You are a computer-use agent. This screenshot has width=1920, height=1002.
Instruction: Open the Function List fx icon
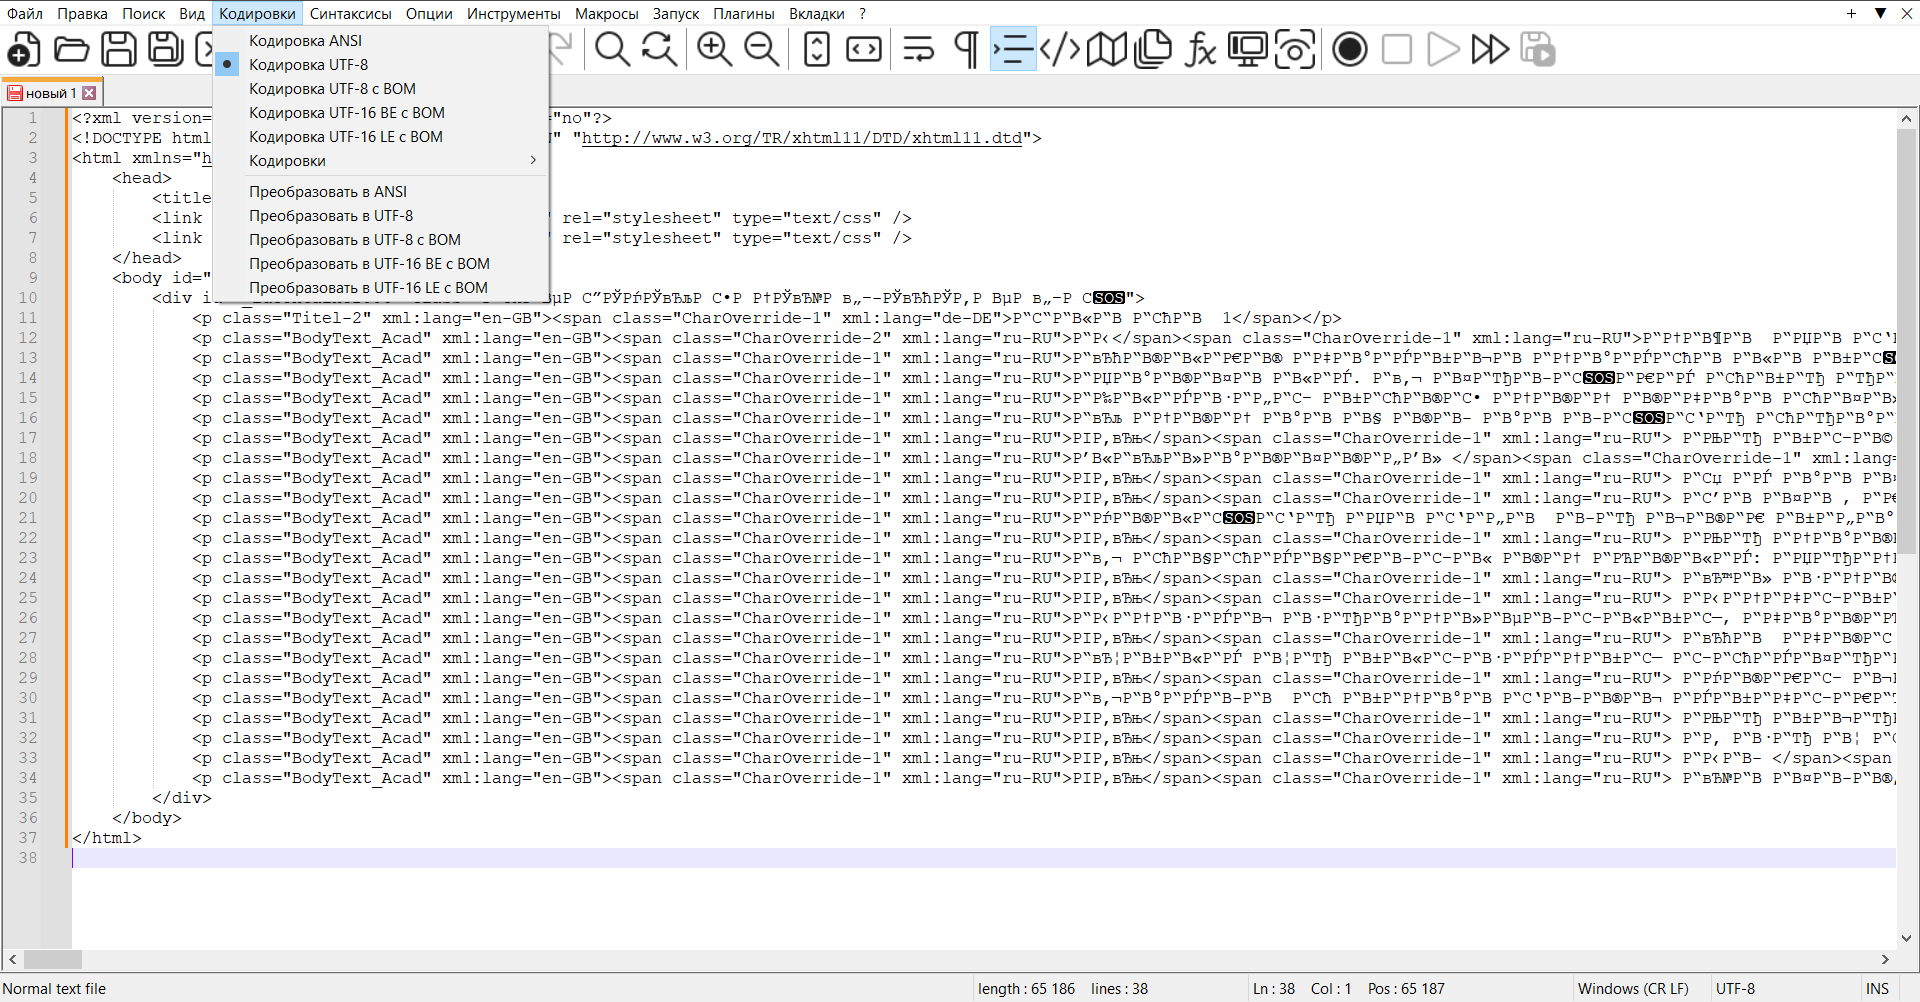tap(1201, 49)
